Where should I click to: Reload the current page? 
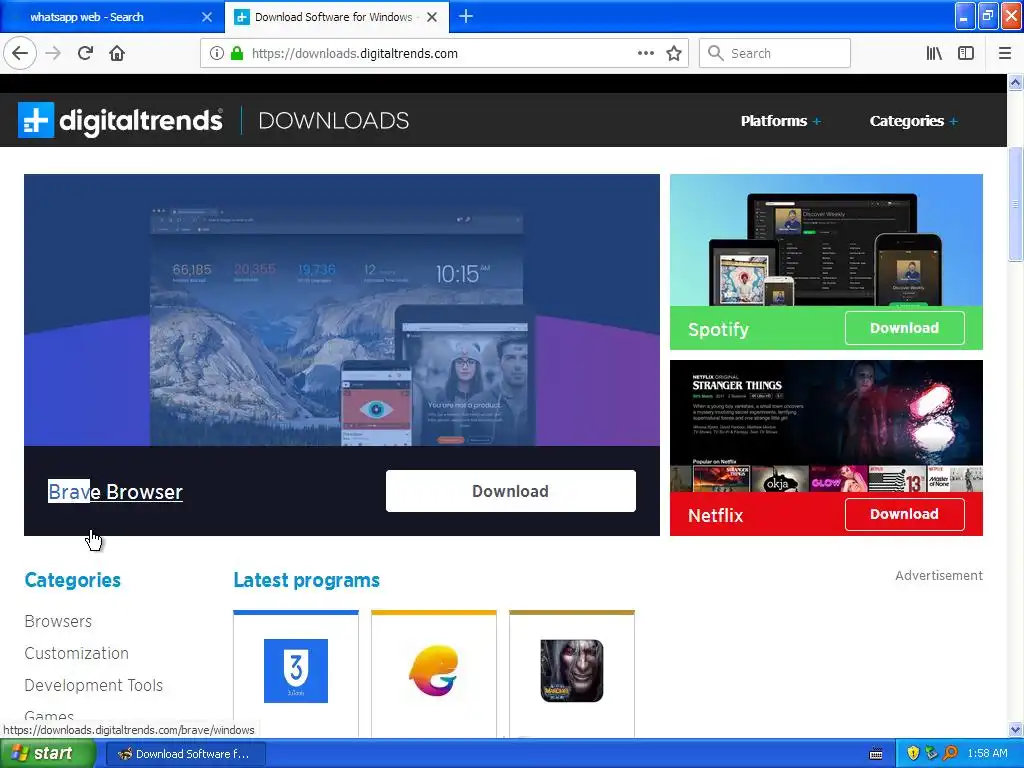86,54
